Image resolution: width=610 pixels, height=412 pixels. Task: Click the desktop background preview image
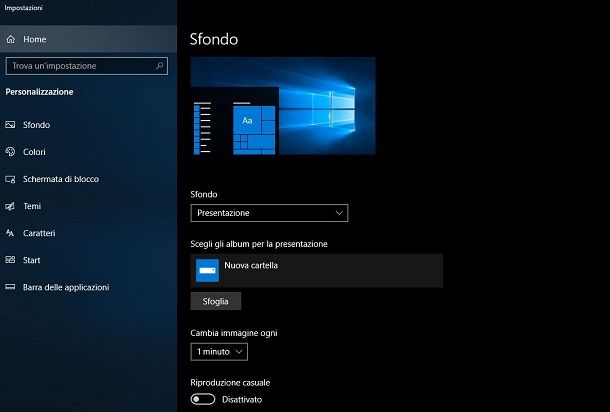coord(283,106)
